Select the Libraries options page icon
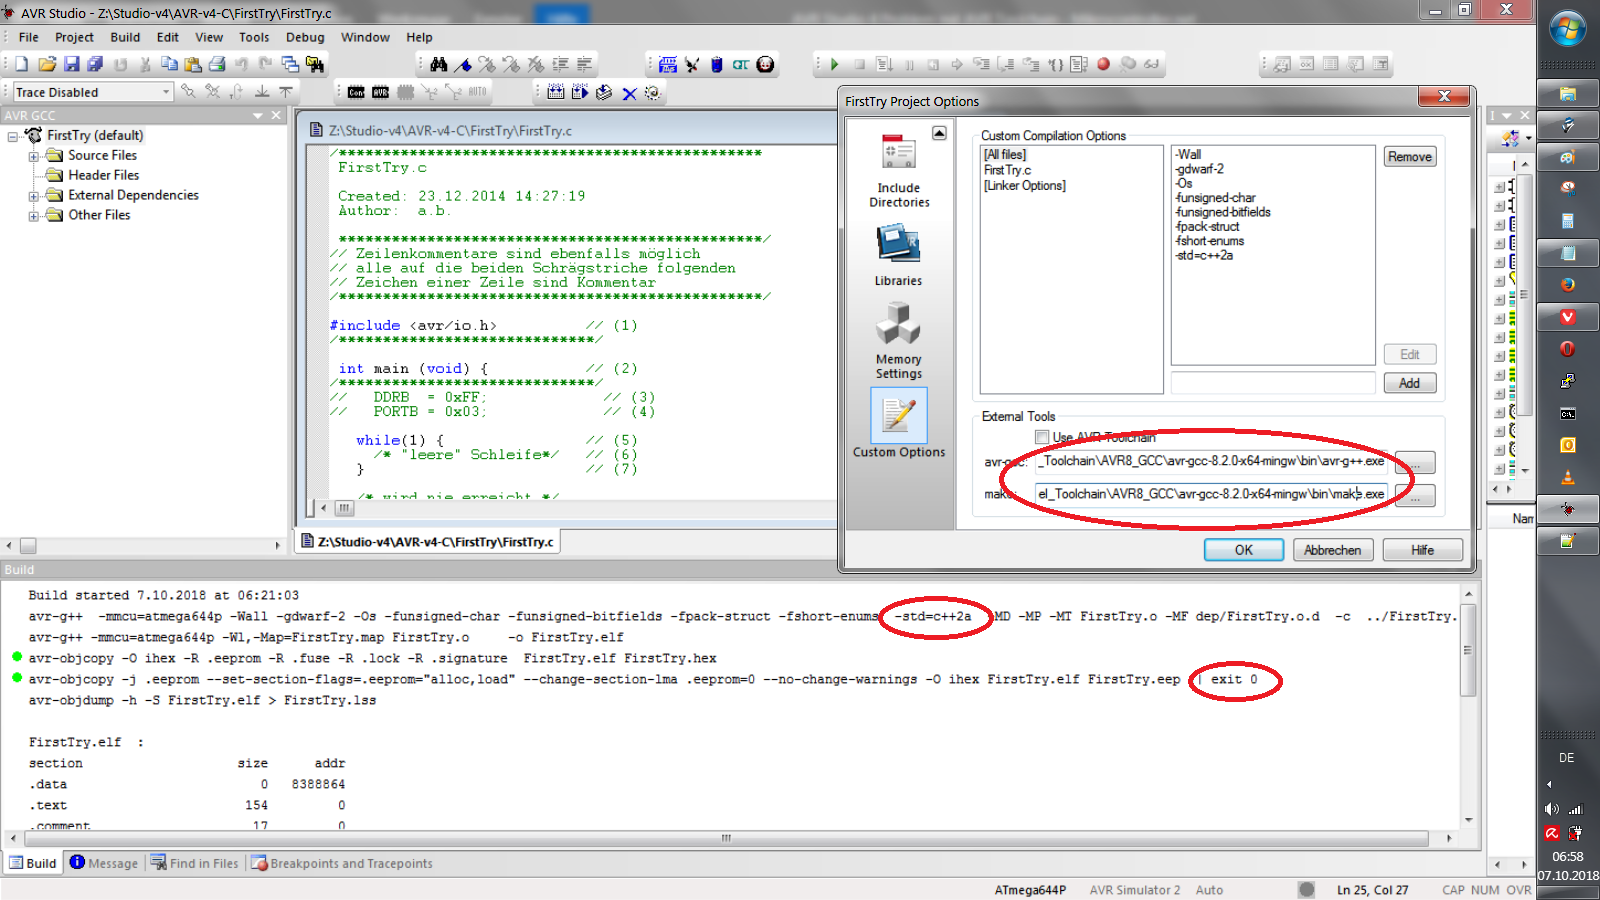 (x=898, y=255)
